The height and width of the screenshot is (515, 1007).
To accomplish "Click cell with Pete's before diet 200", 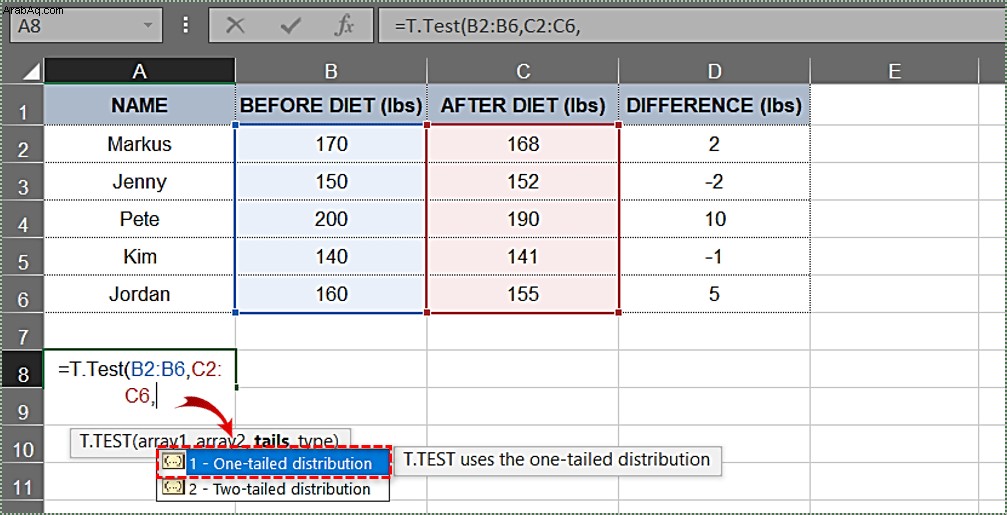I will [x=331, y=220].
